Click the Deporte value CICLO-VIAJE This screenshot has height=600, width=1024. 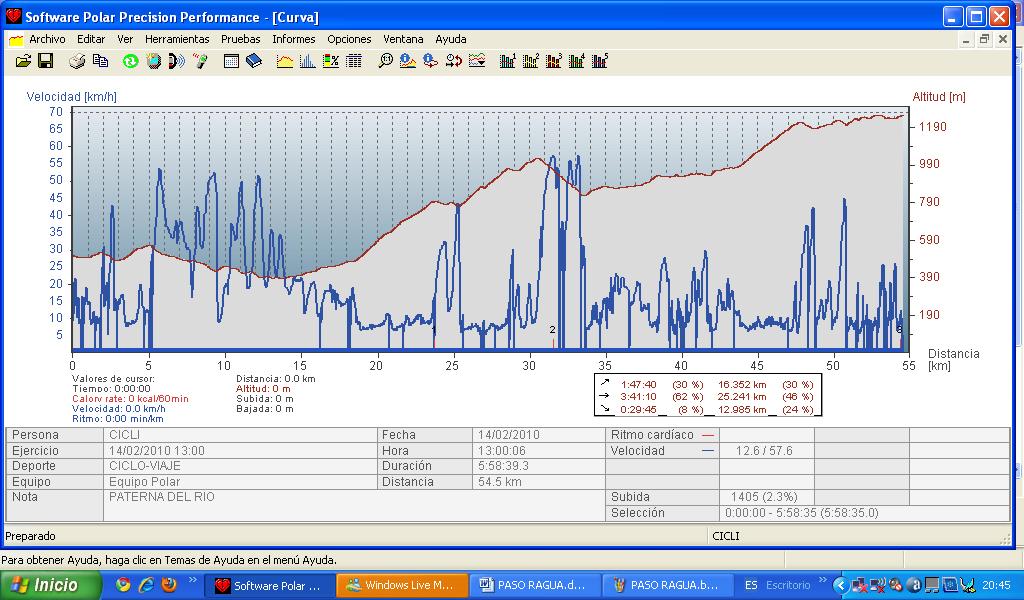[144, 466]
